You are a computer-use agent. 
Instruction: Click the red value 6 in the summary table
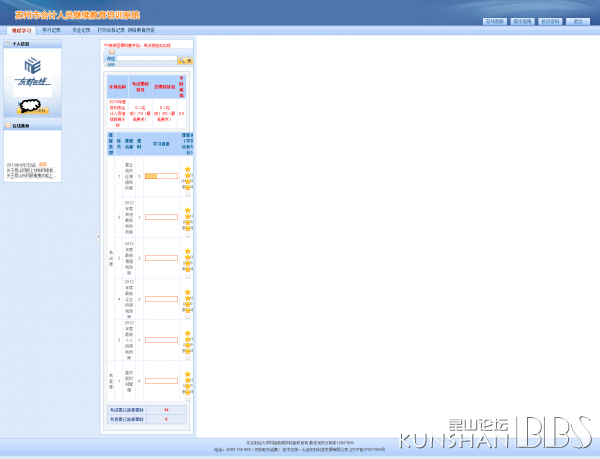click(x=166, y=419)
